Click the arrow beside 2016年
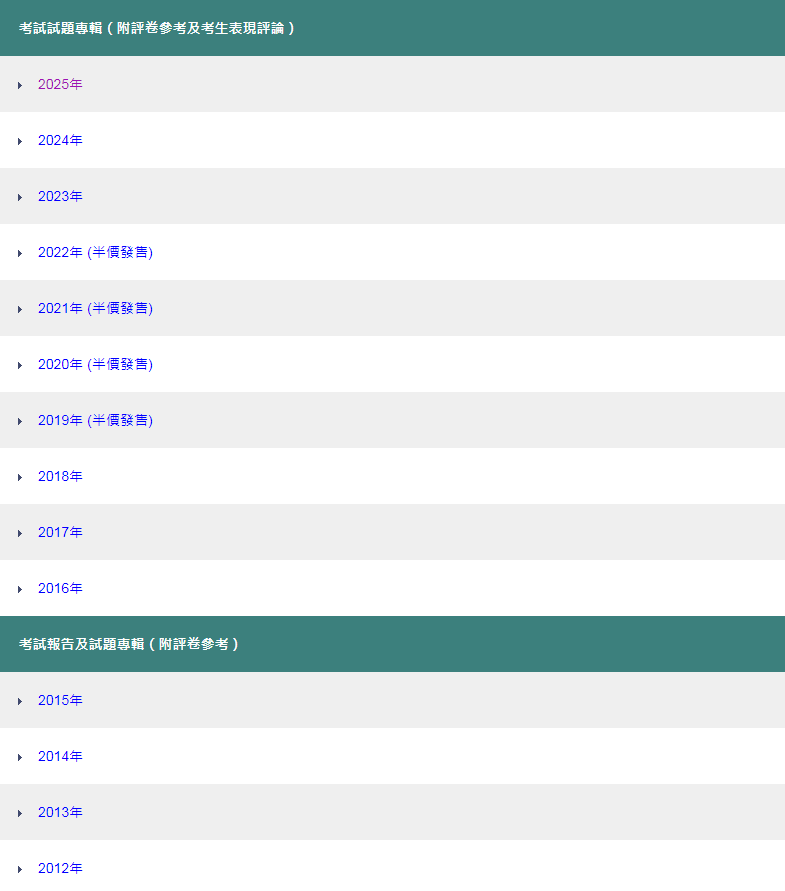Viewport: 785px width, 891px height. tap(20, 589)
